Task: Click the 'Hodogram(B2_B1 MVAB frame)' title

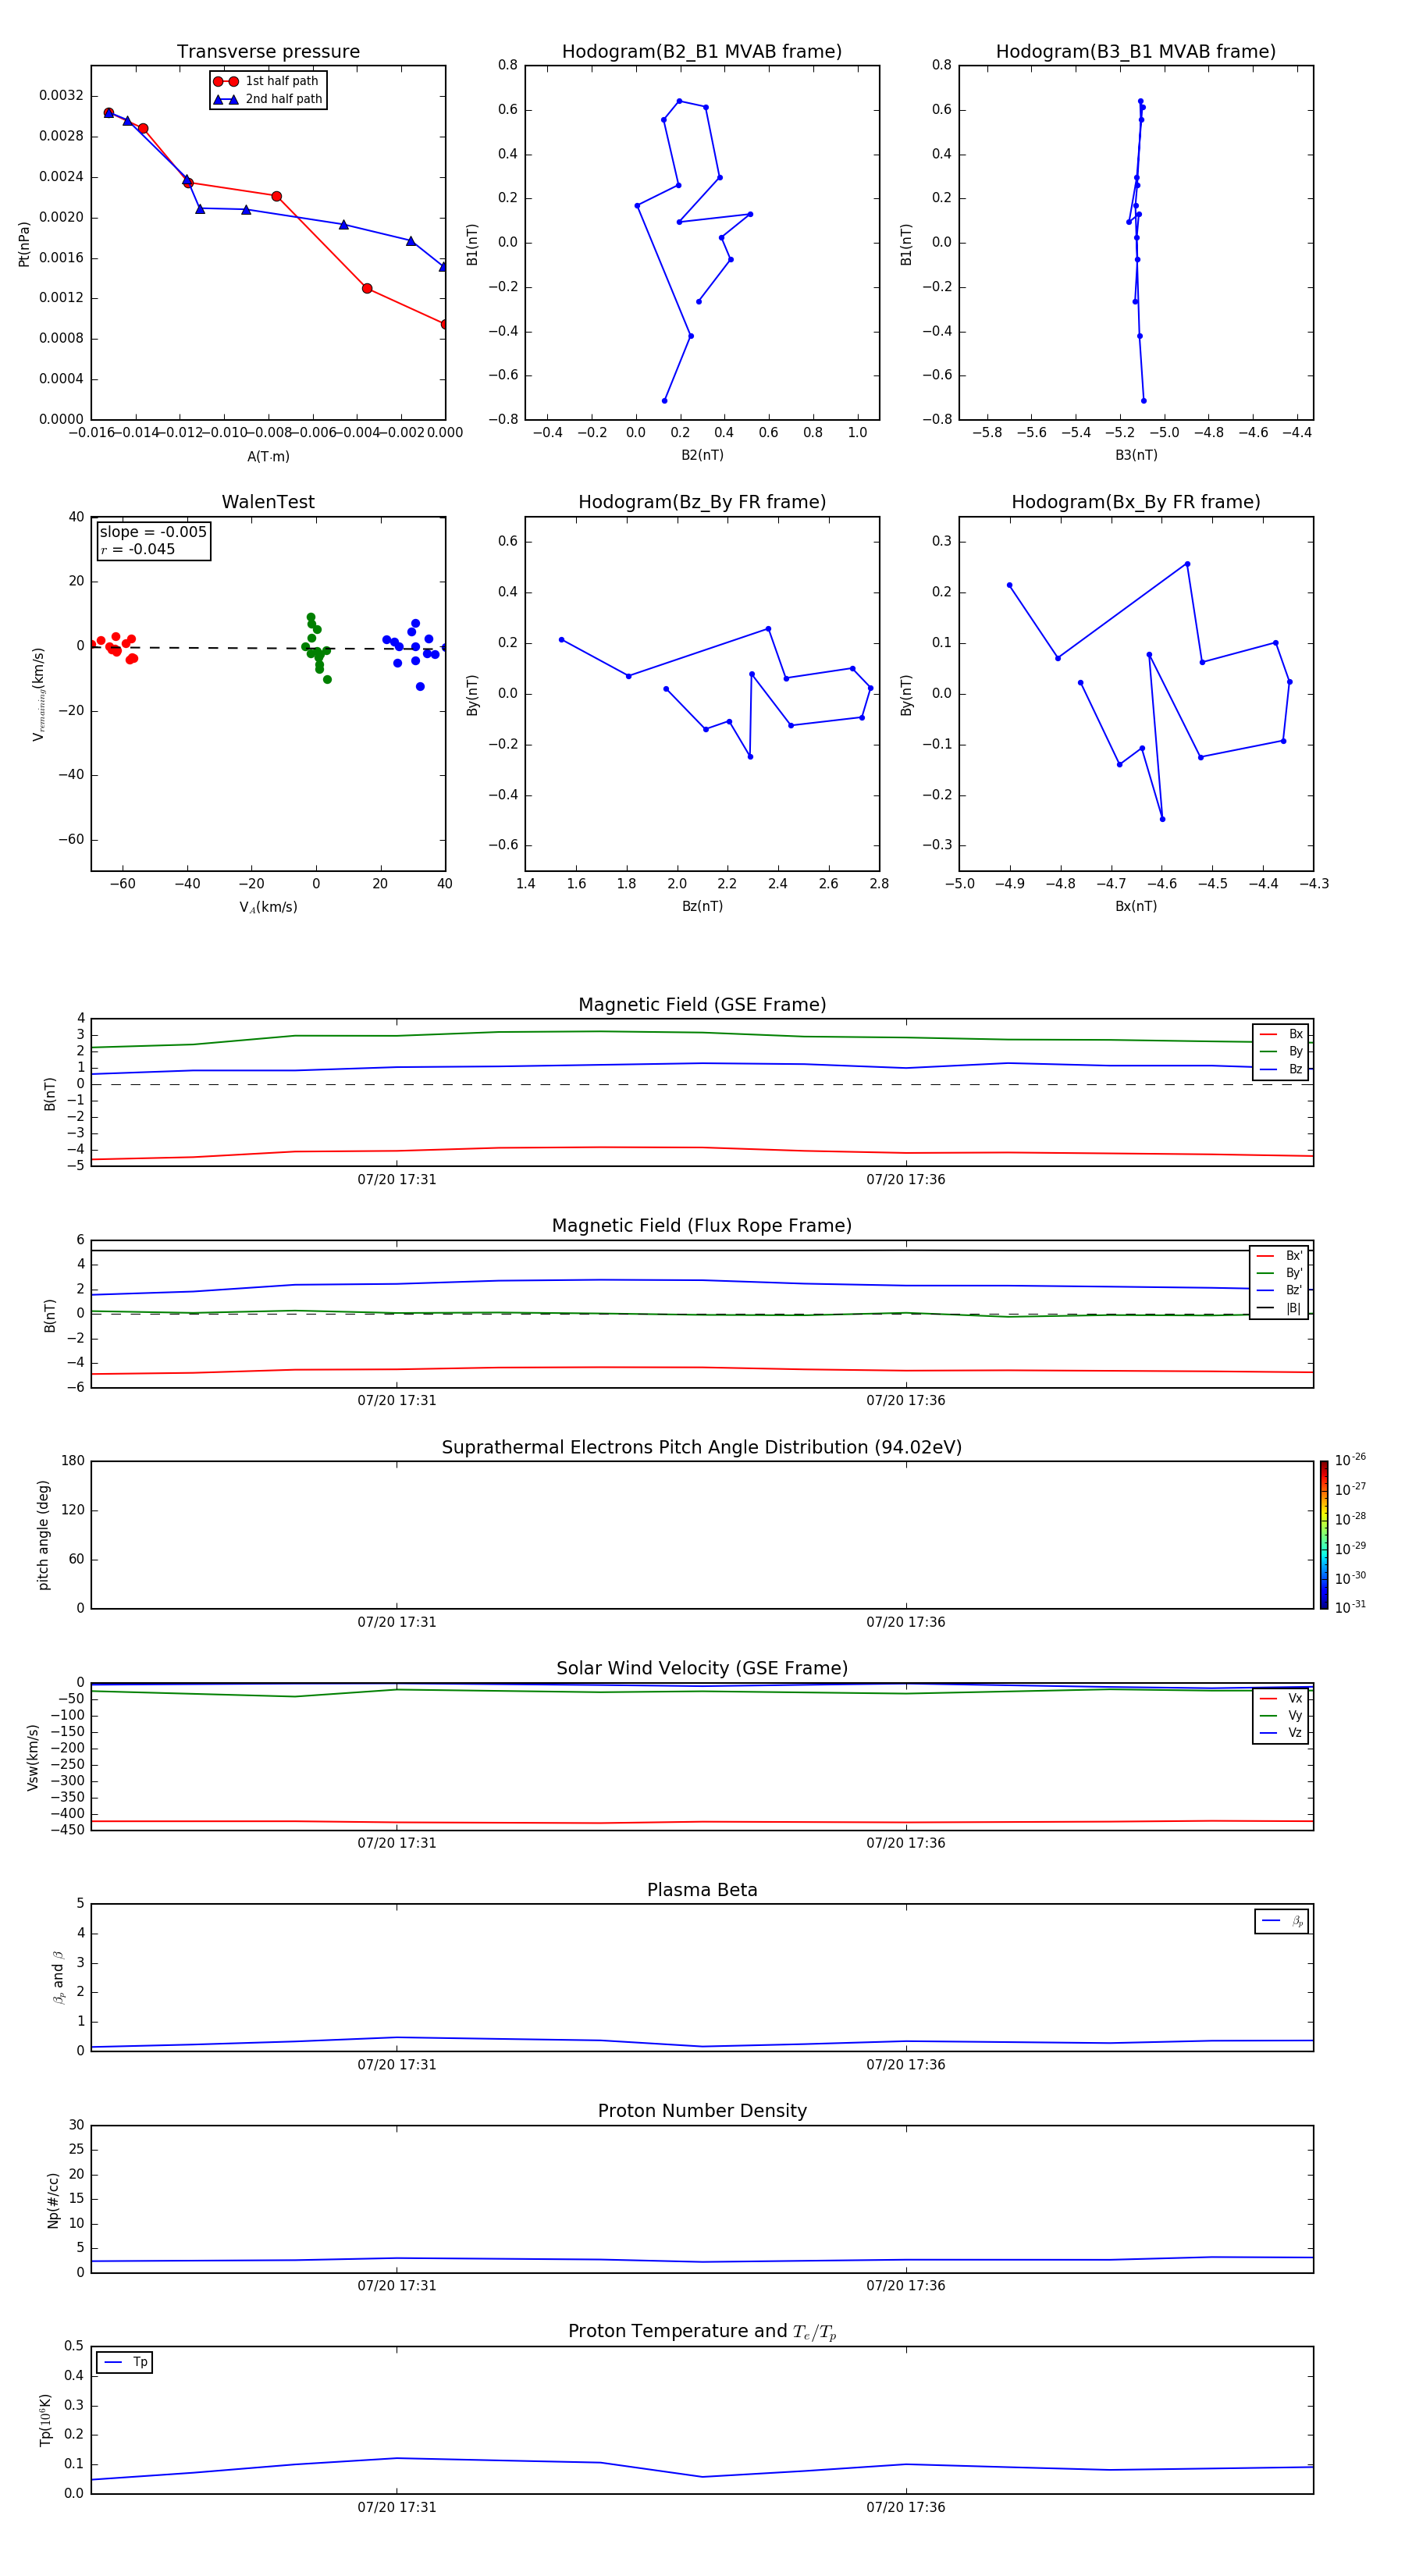Action: tap(702, 51)
